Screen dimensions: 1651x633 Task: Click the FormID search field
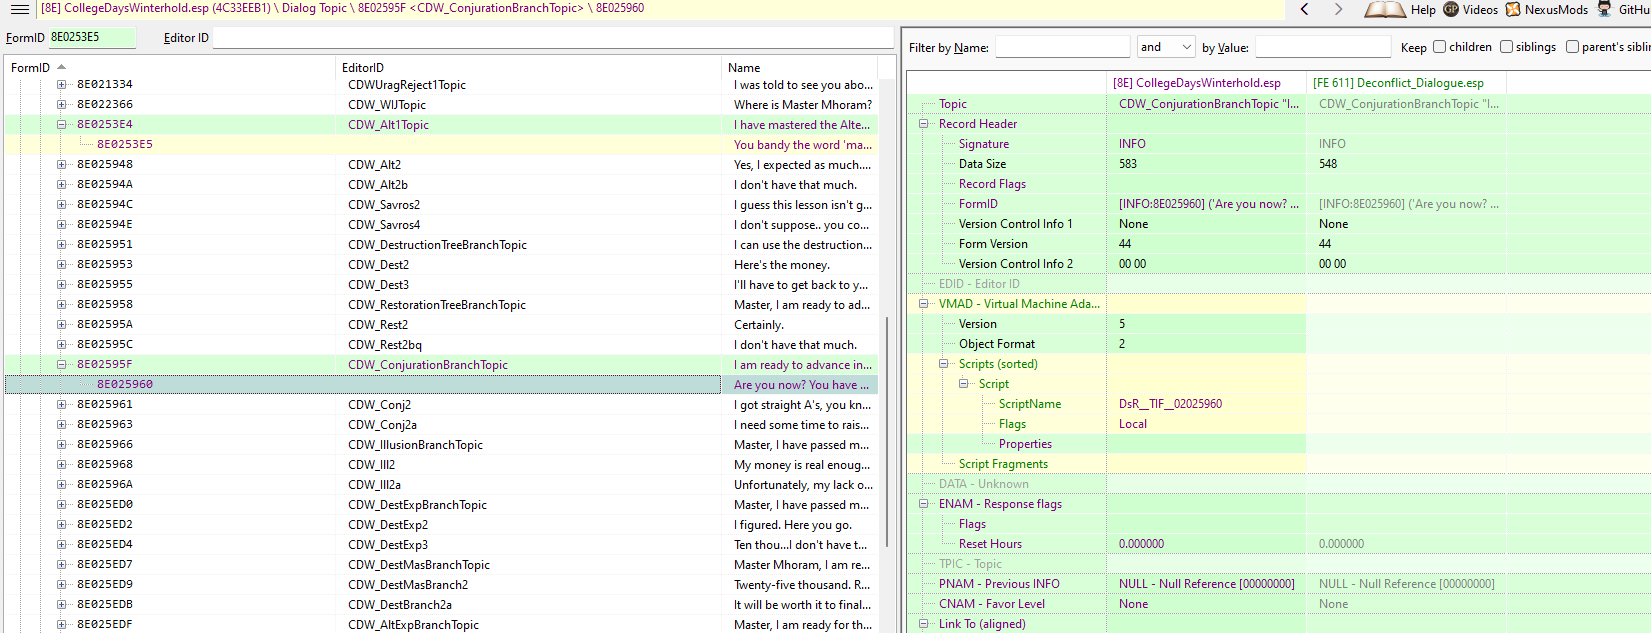(x=91, y=37)
